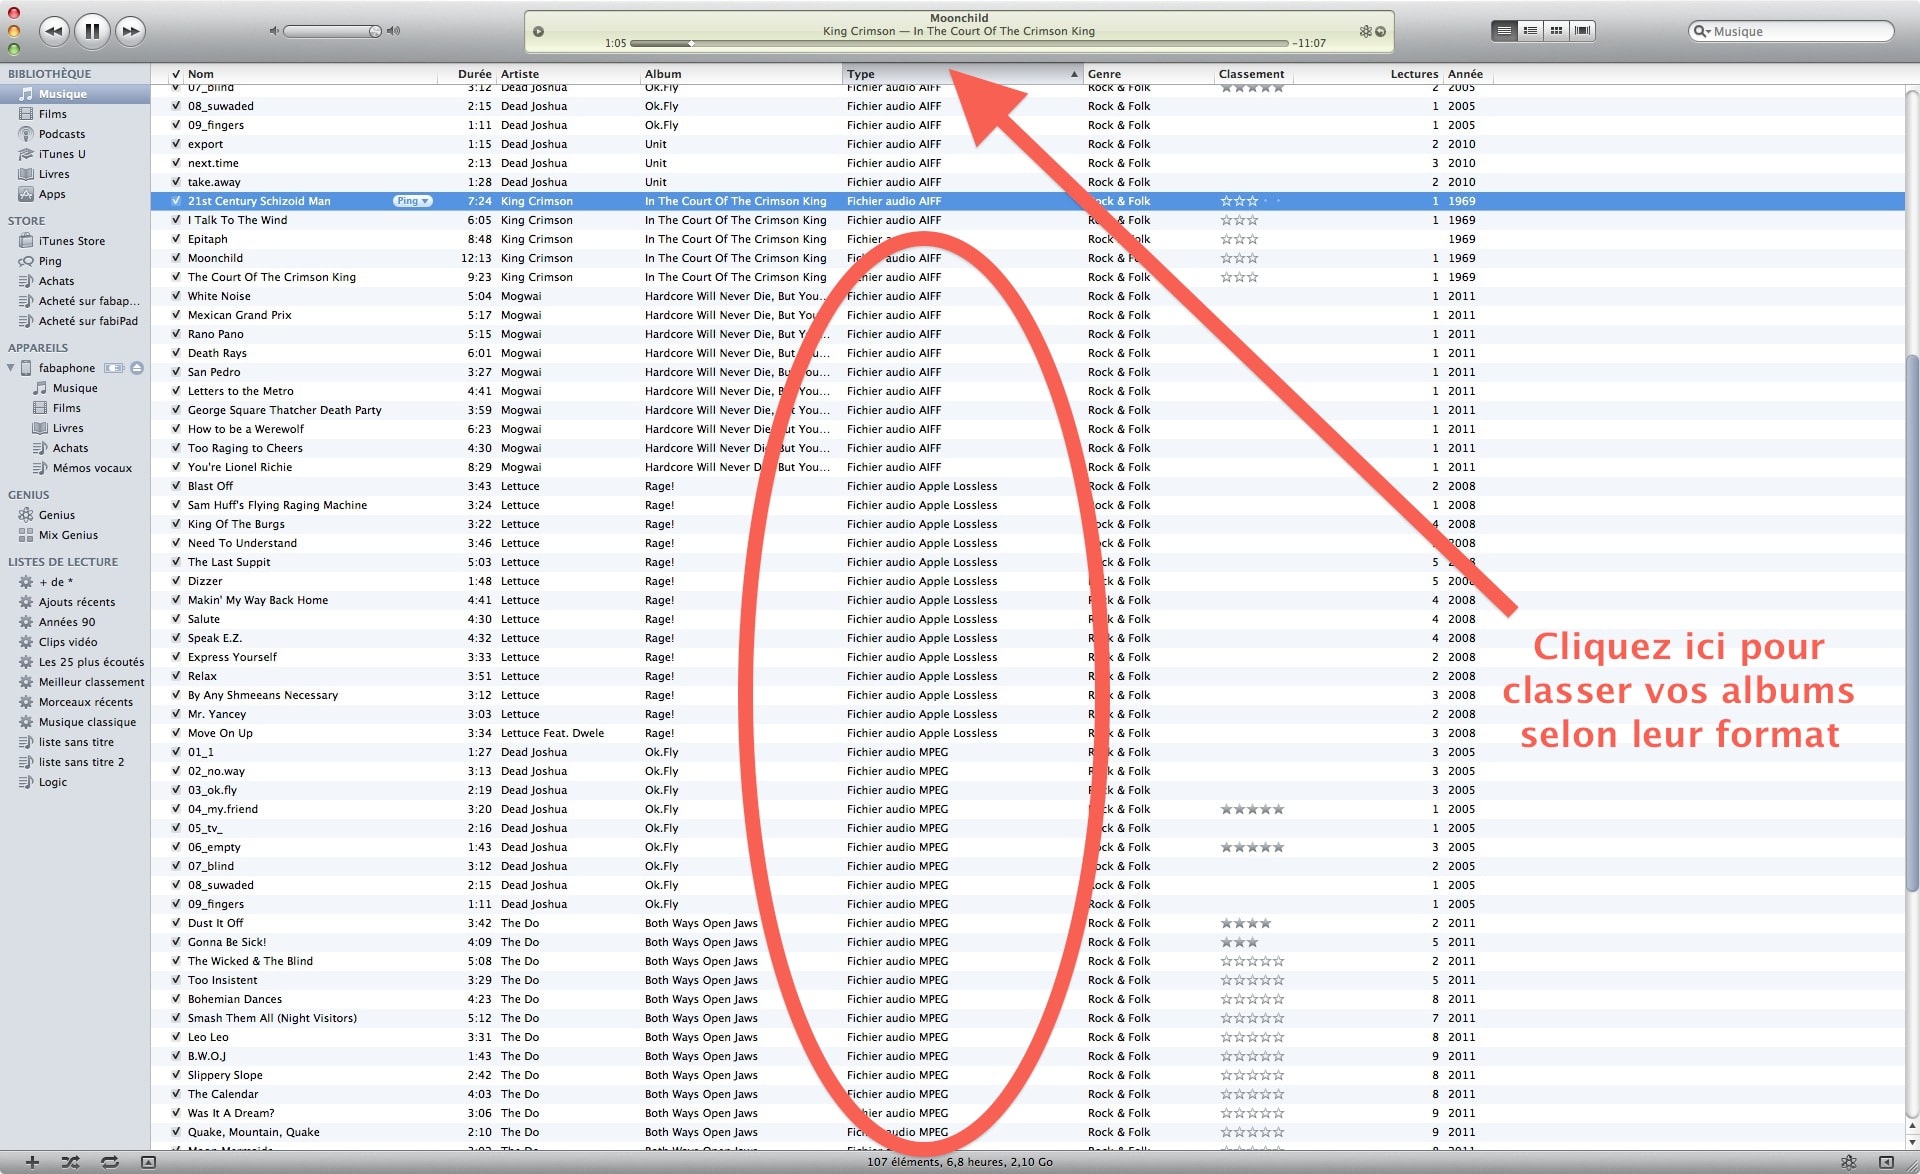Uncheck the White Noise track checkbox
The image size is (1920, 1174).
[176, 296]
